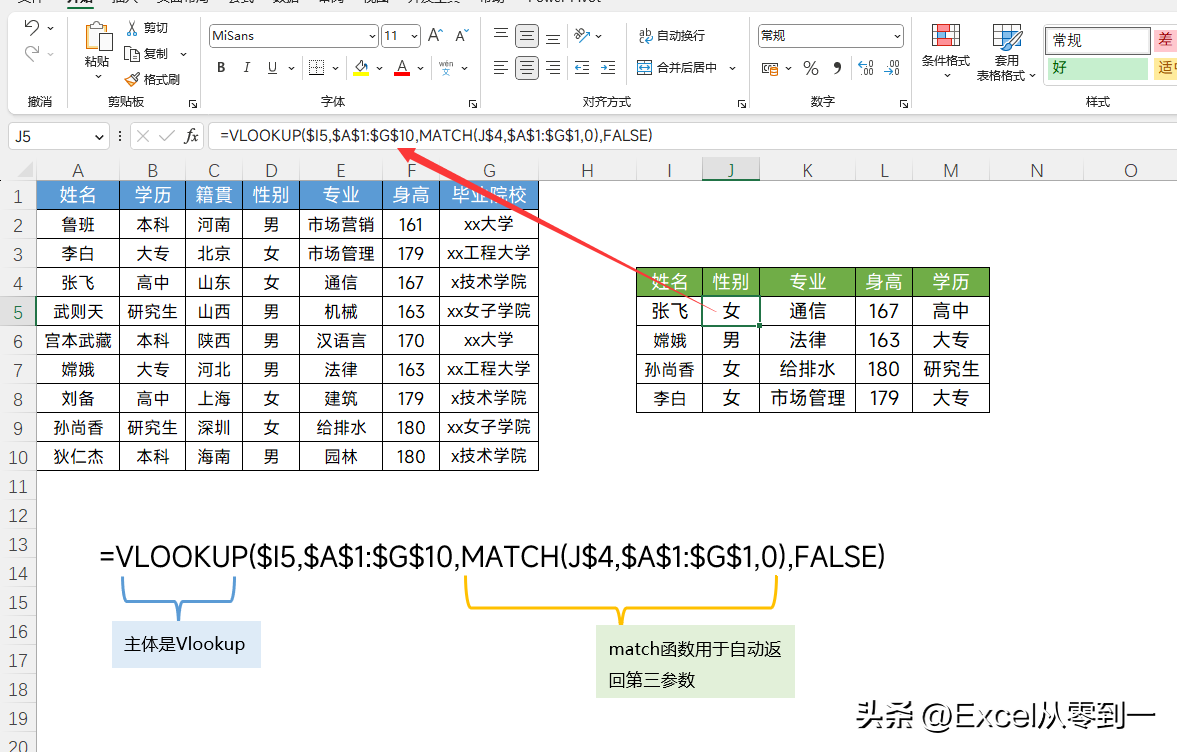Screen dimensions: 1177x752
Task: Toggle Bold formatting
Action: coord(221,68)
